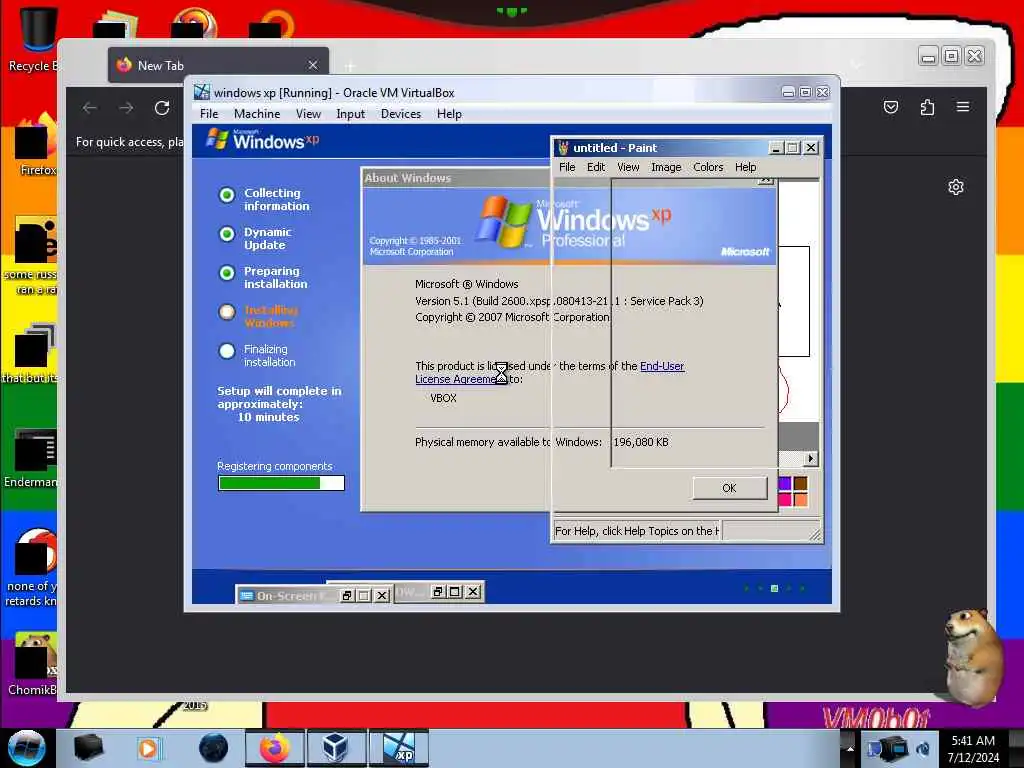Click the Dynamic Update step indicator
This screenshot has height=768, width=1024.
coord(227,234)
